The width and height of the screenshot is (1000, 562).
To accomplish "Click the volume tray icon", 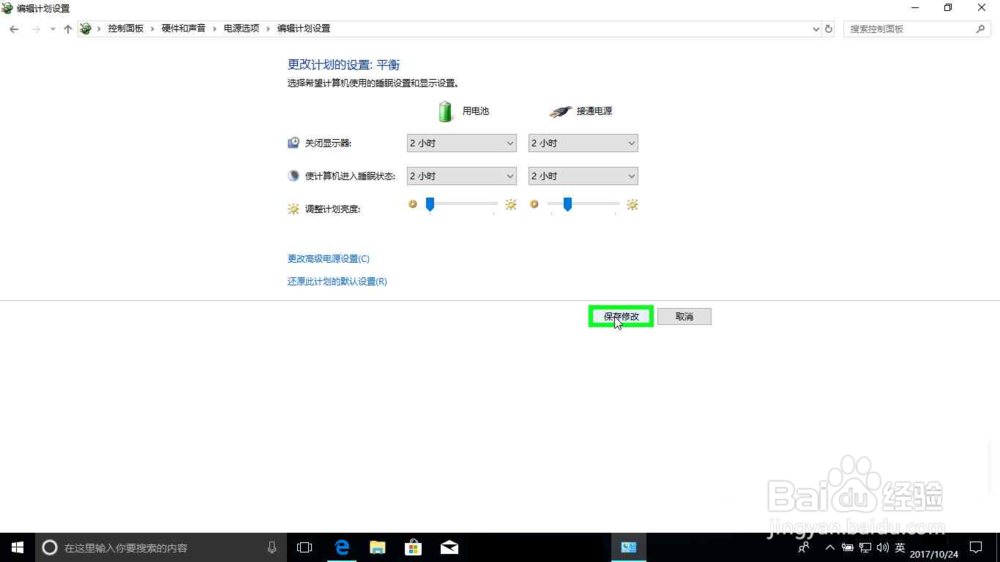I will [x=883, y=547].
